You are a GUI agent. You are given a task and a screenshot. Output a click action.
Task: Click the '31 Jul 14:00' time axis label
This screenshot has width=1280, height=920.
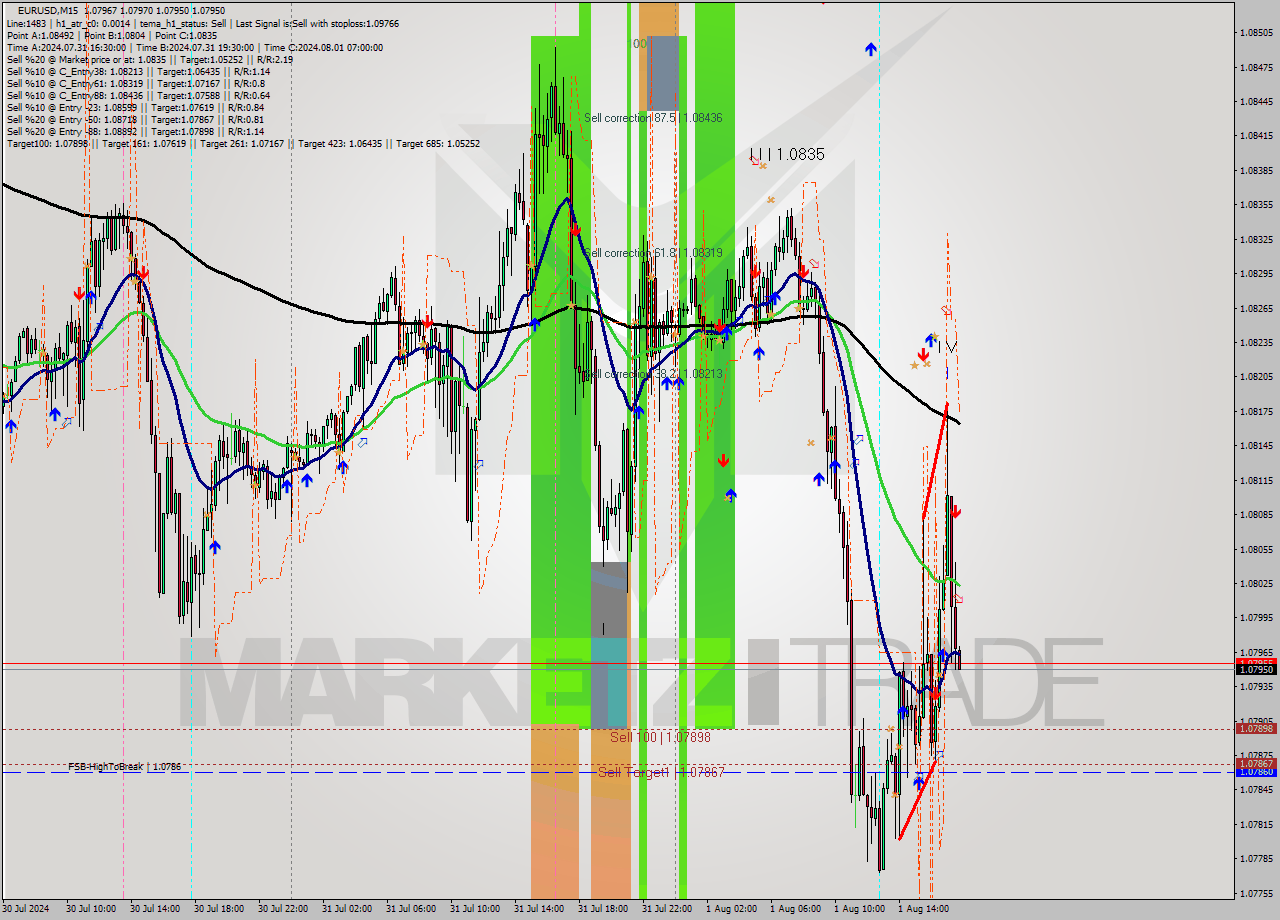tap(540, 909)
